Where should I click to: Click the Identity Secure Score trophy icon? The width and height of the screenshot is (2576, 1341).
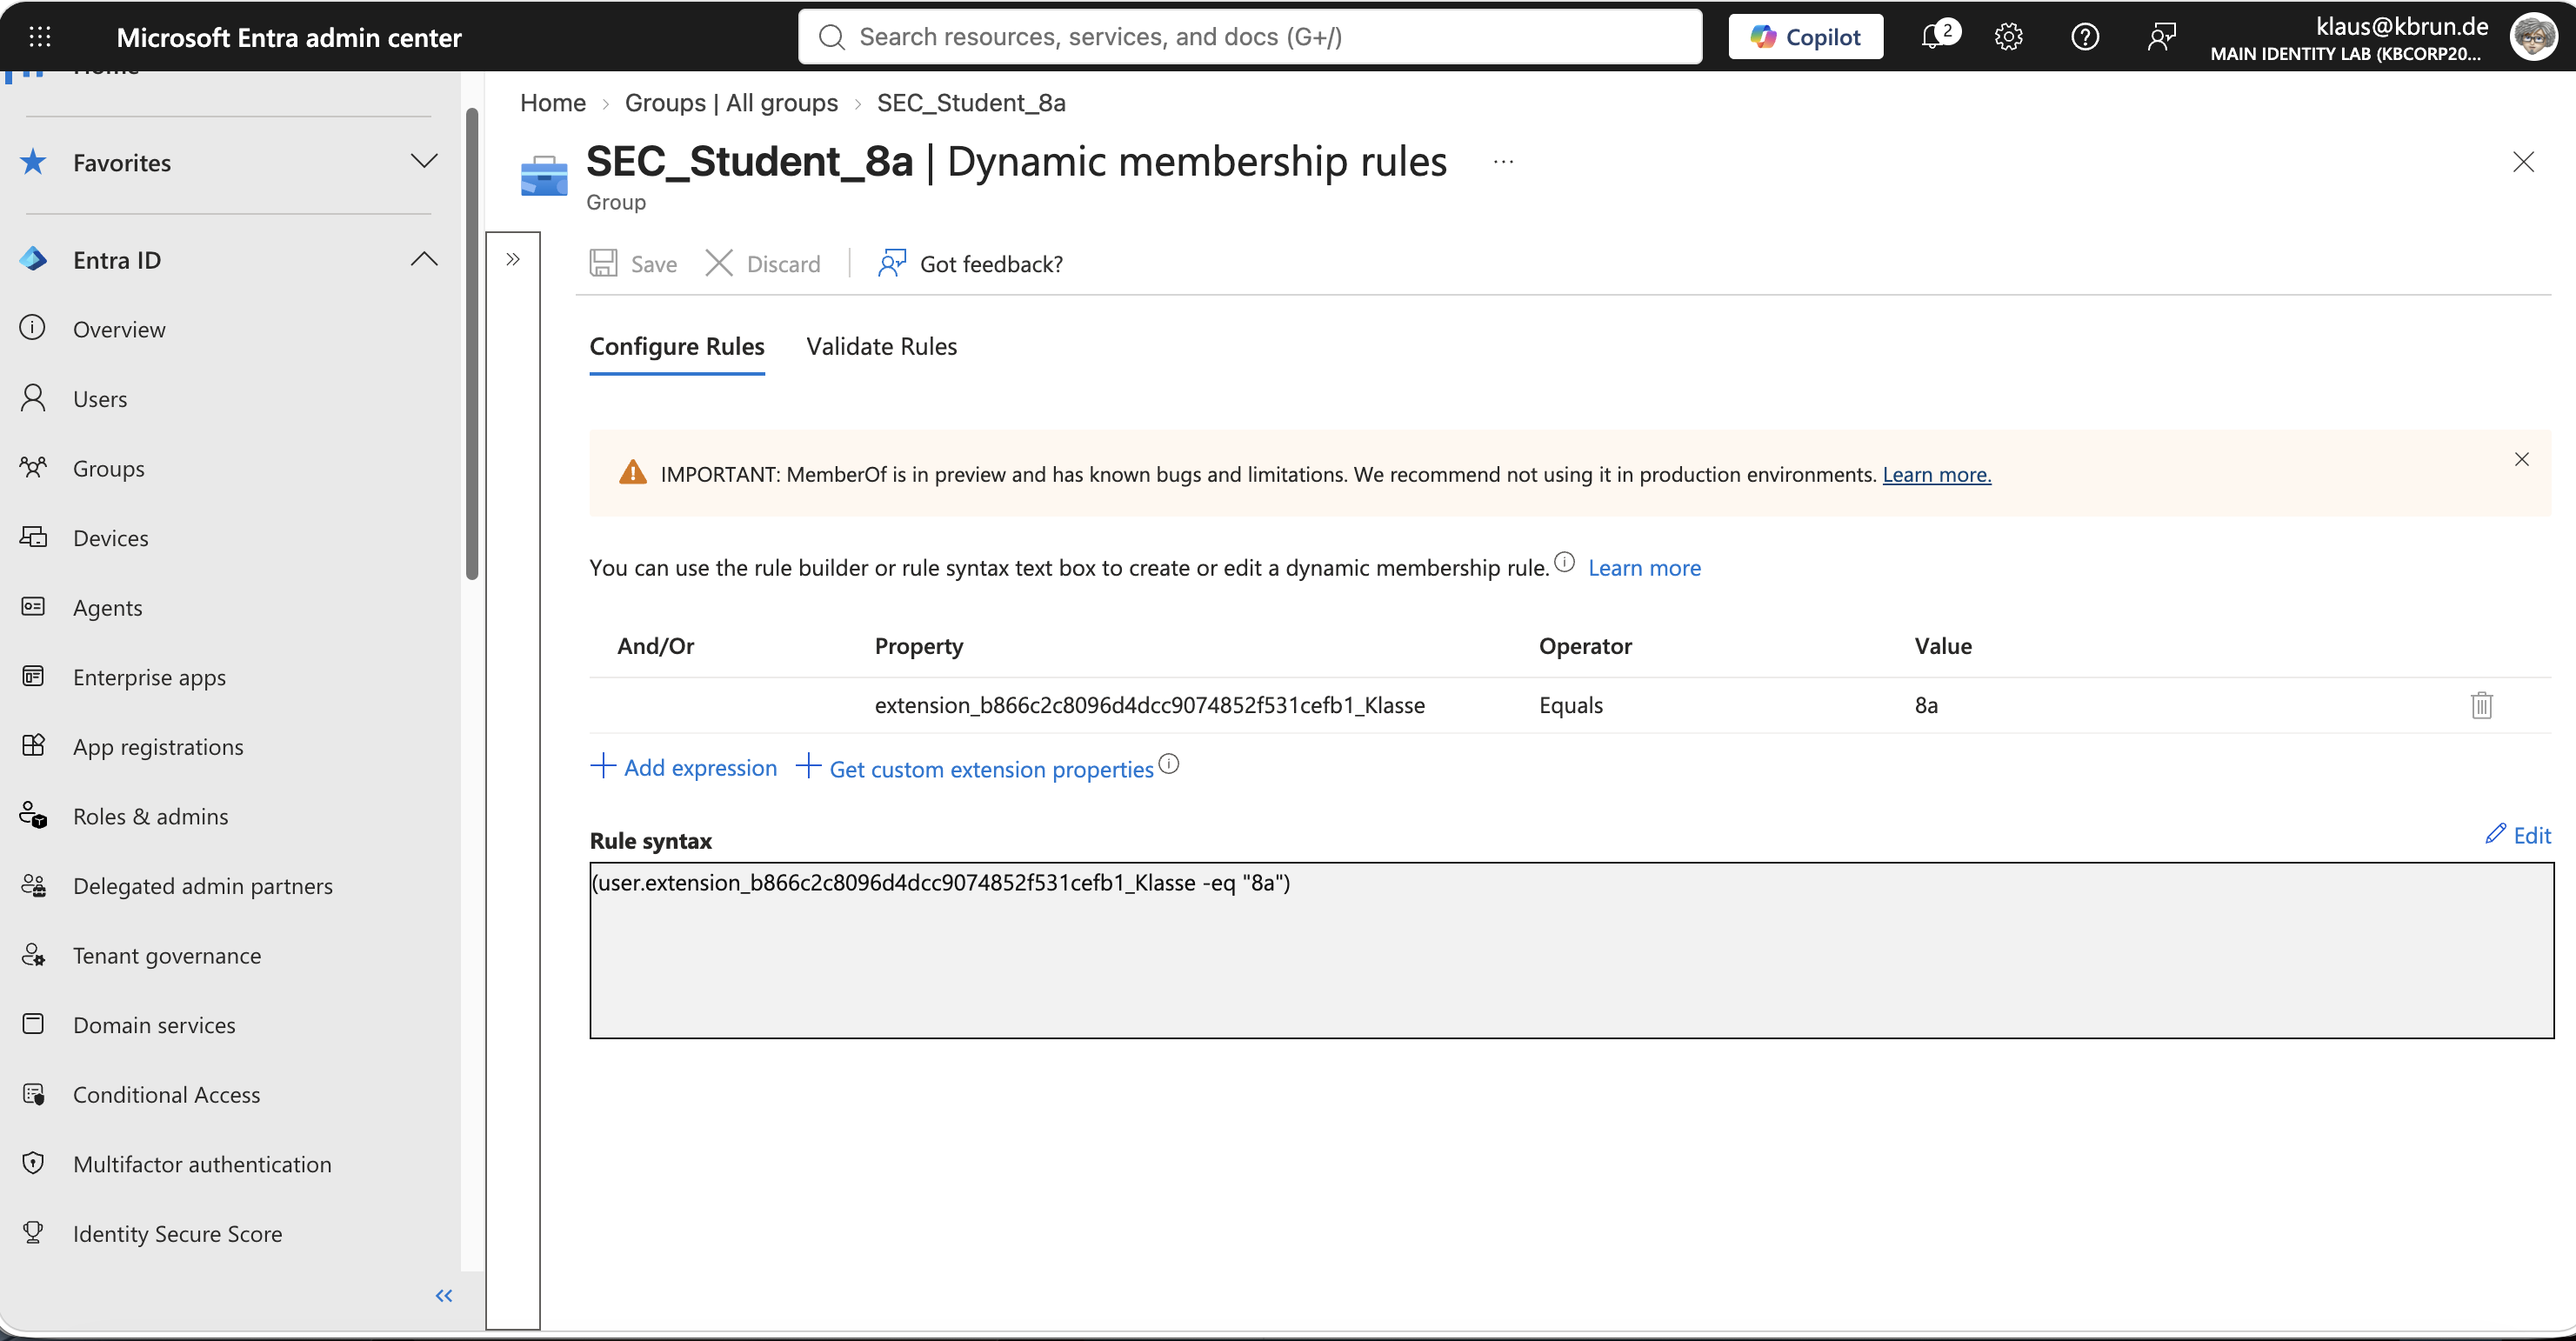click(33, 1232)
